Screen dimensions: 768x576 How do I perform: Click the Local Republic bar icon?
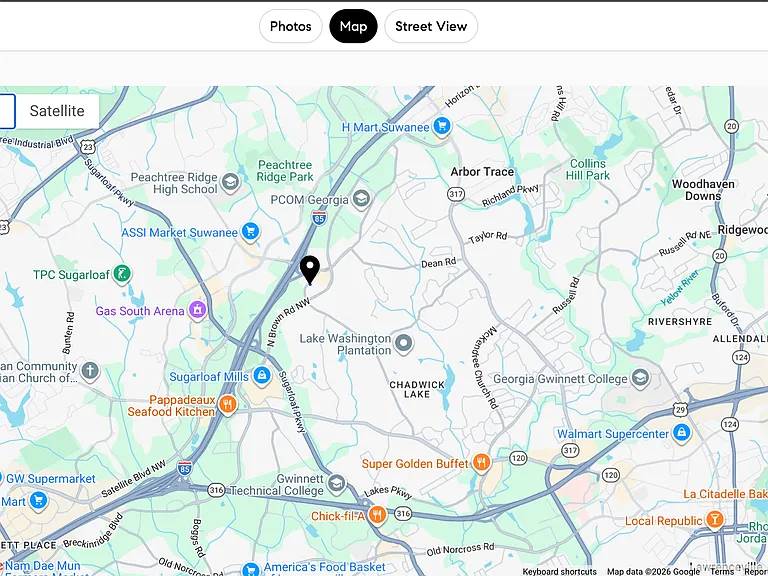(715, 520)
